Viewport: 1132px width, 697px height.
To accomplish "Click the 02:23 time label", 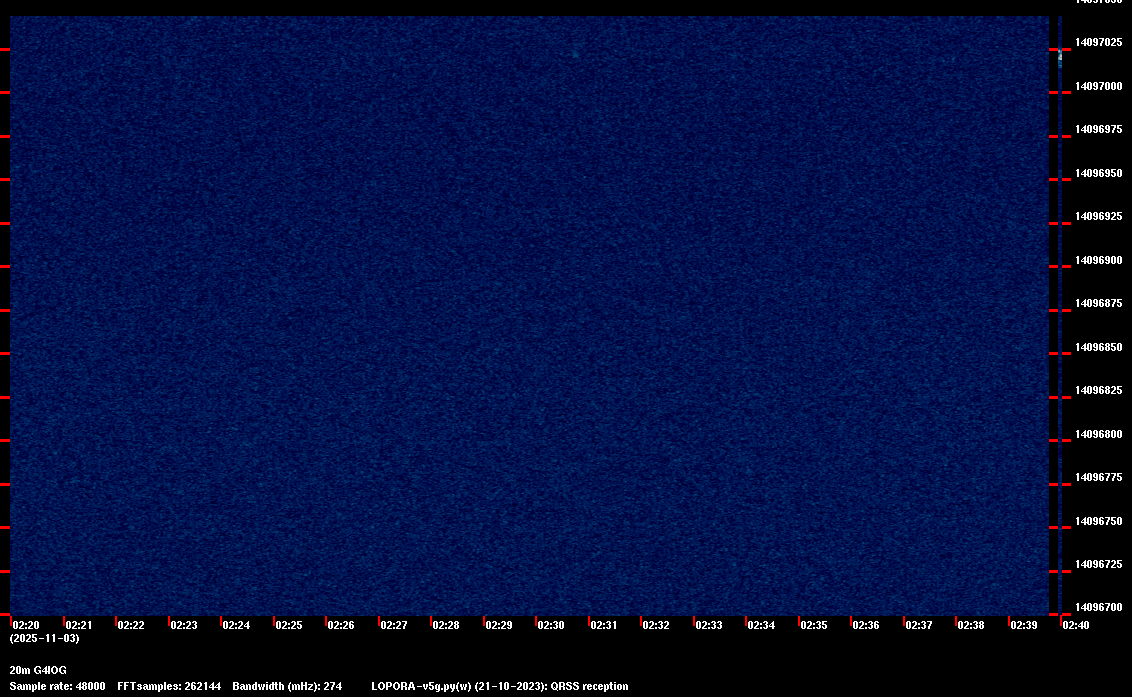I will coord(183,625).
